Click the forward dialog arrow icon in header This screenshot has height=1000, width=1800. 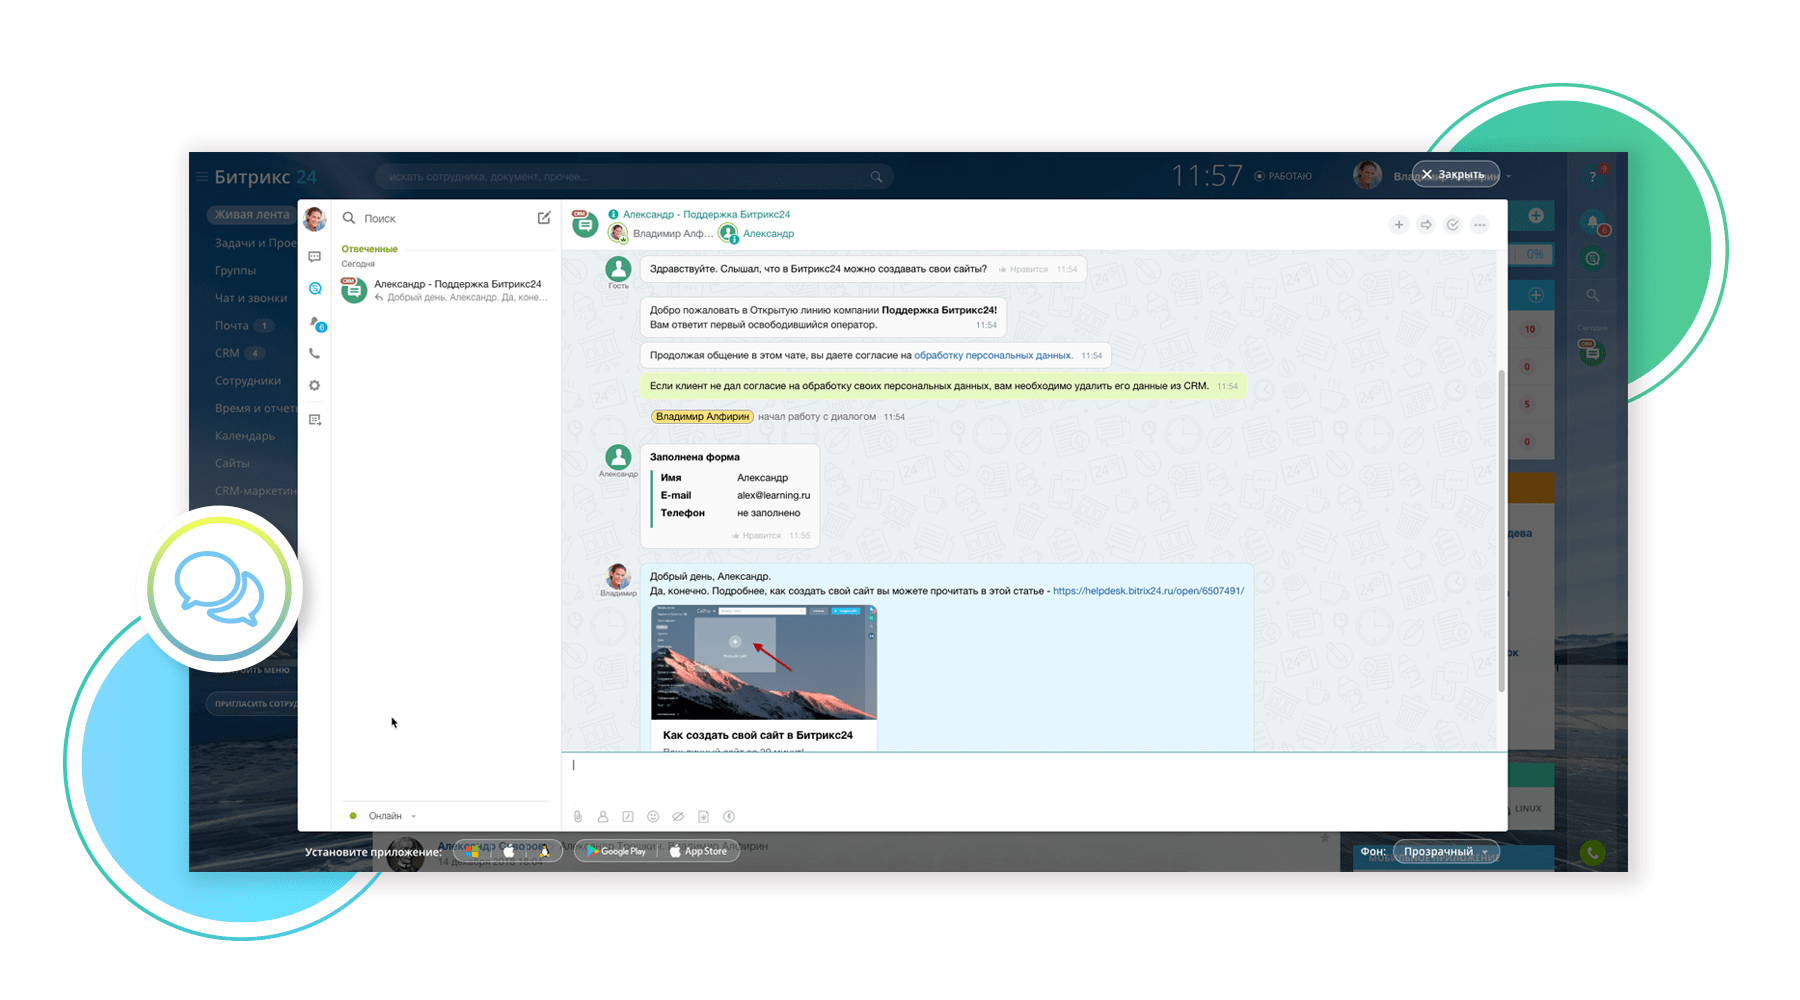coord(1426,224)
